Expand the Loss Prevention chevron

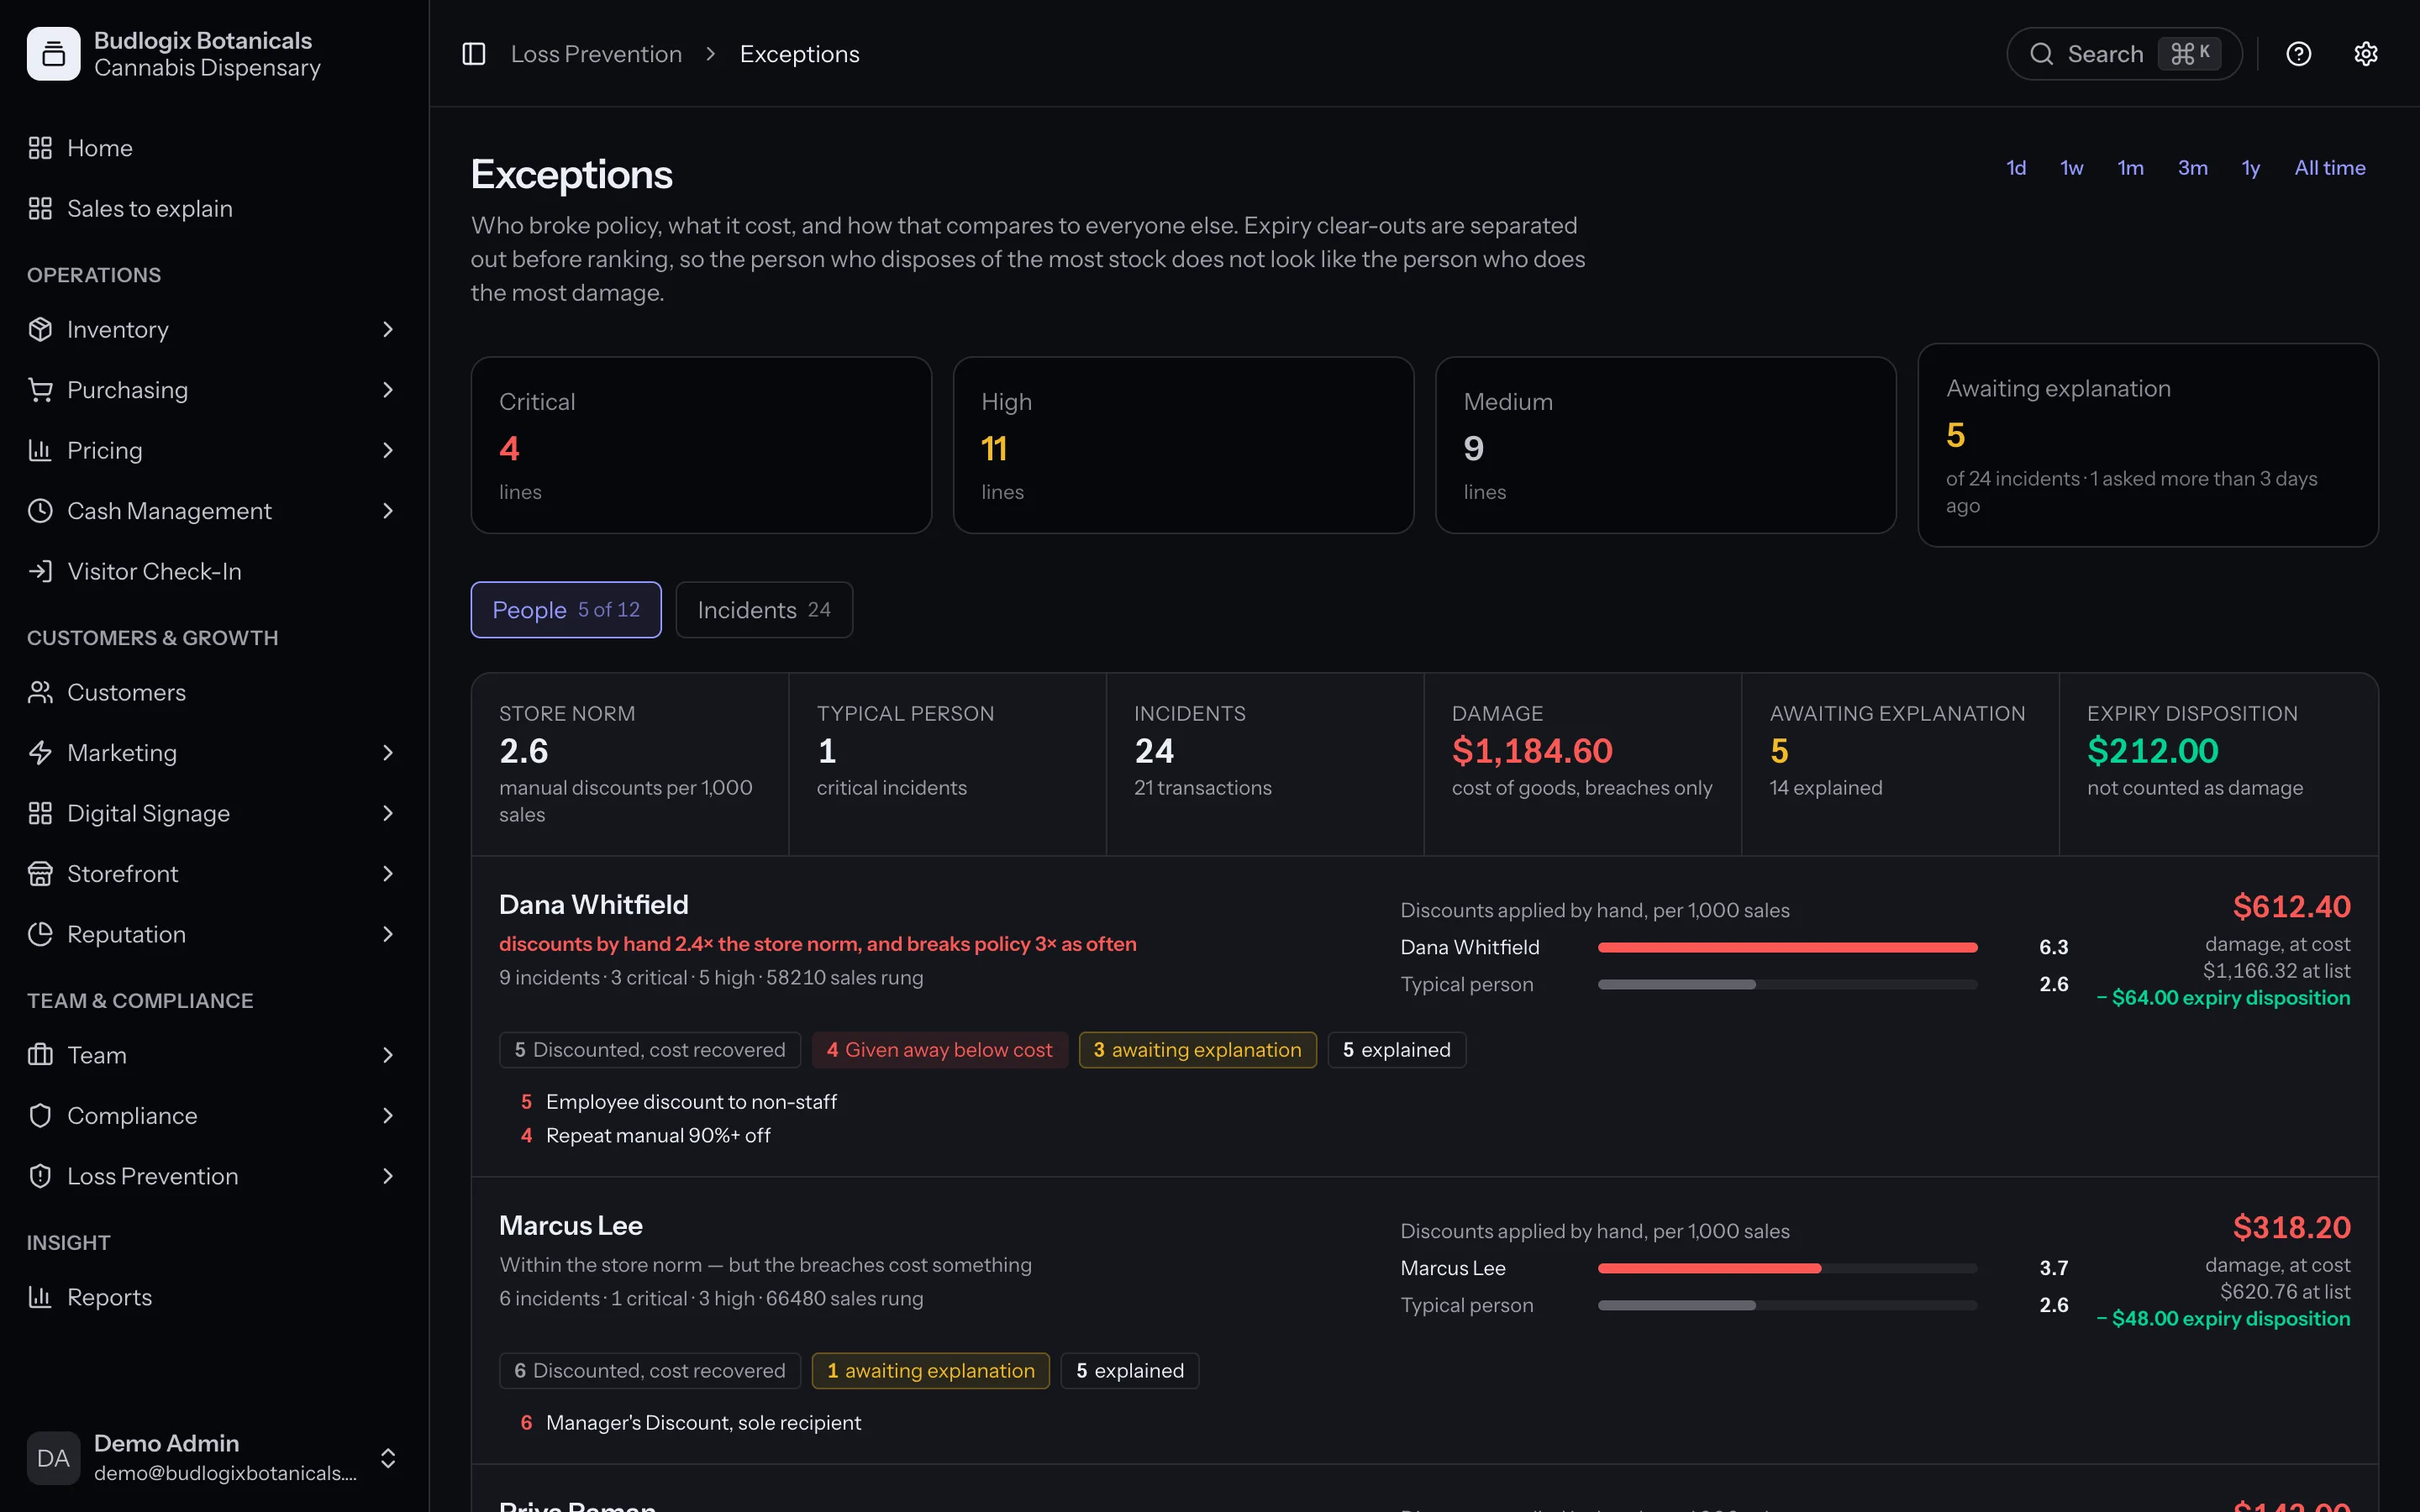(388, 1176)
